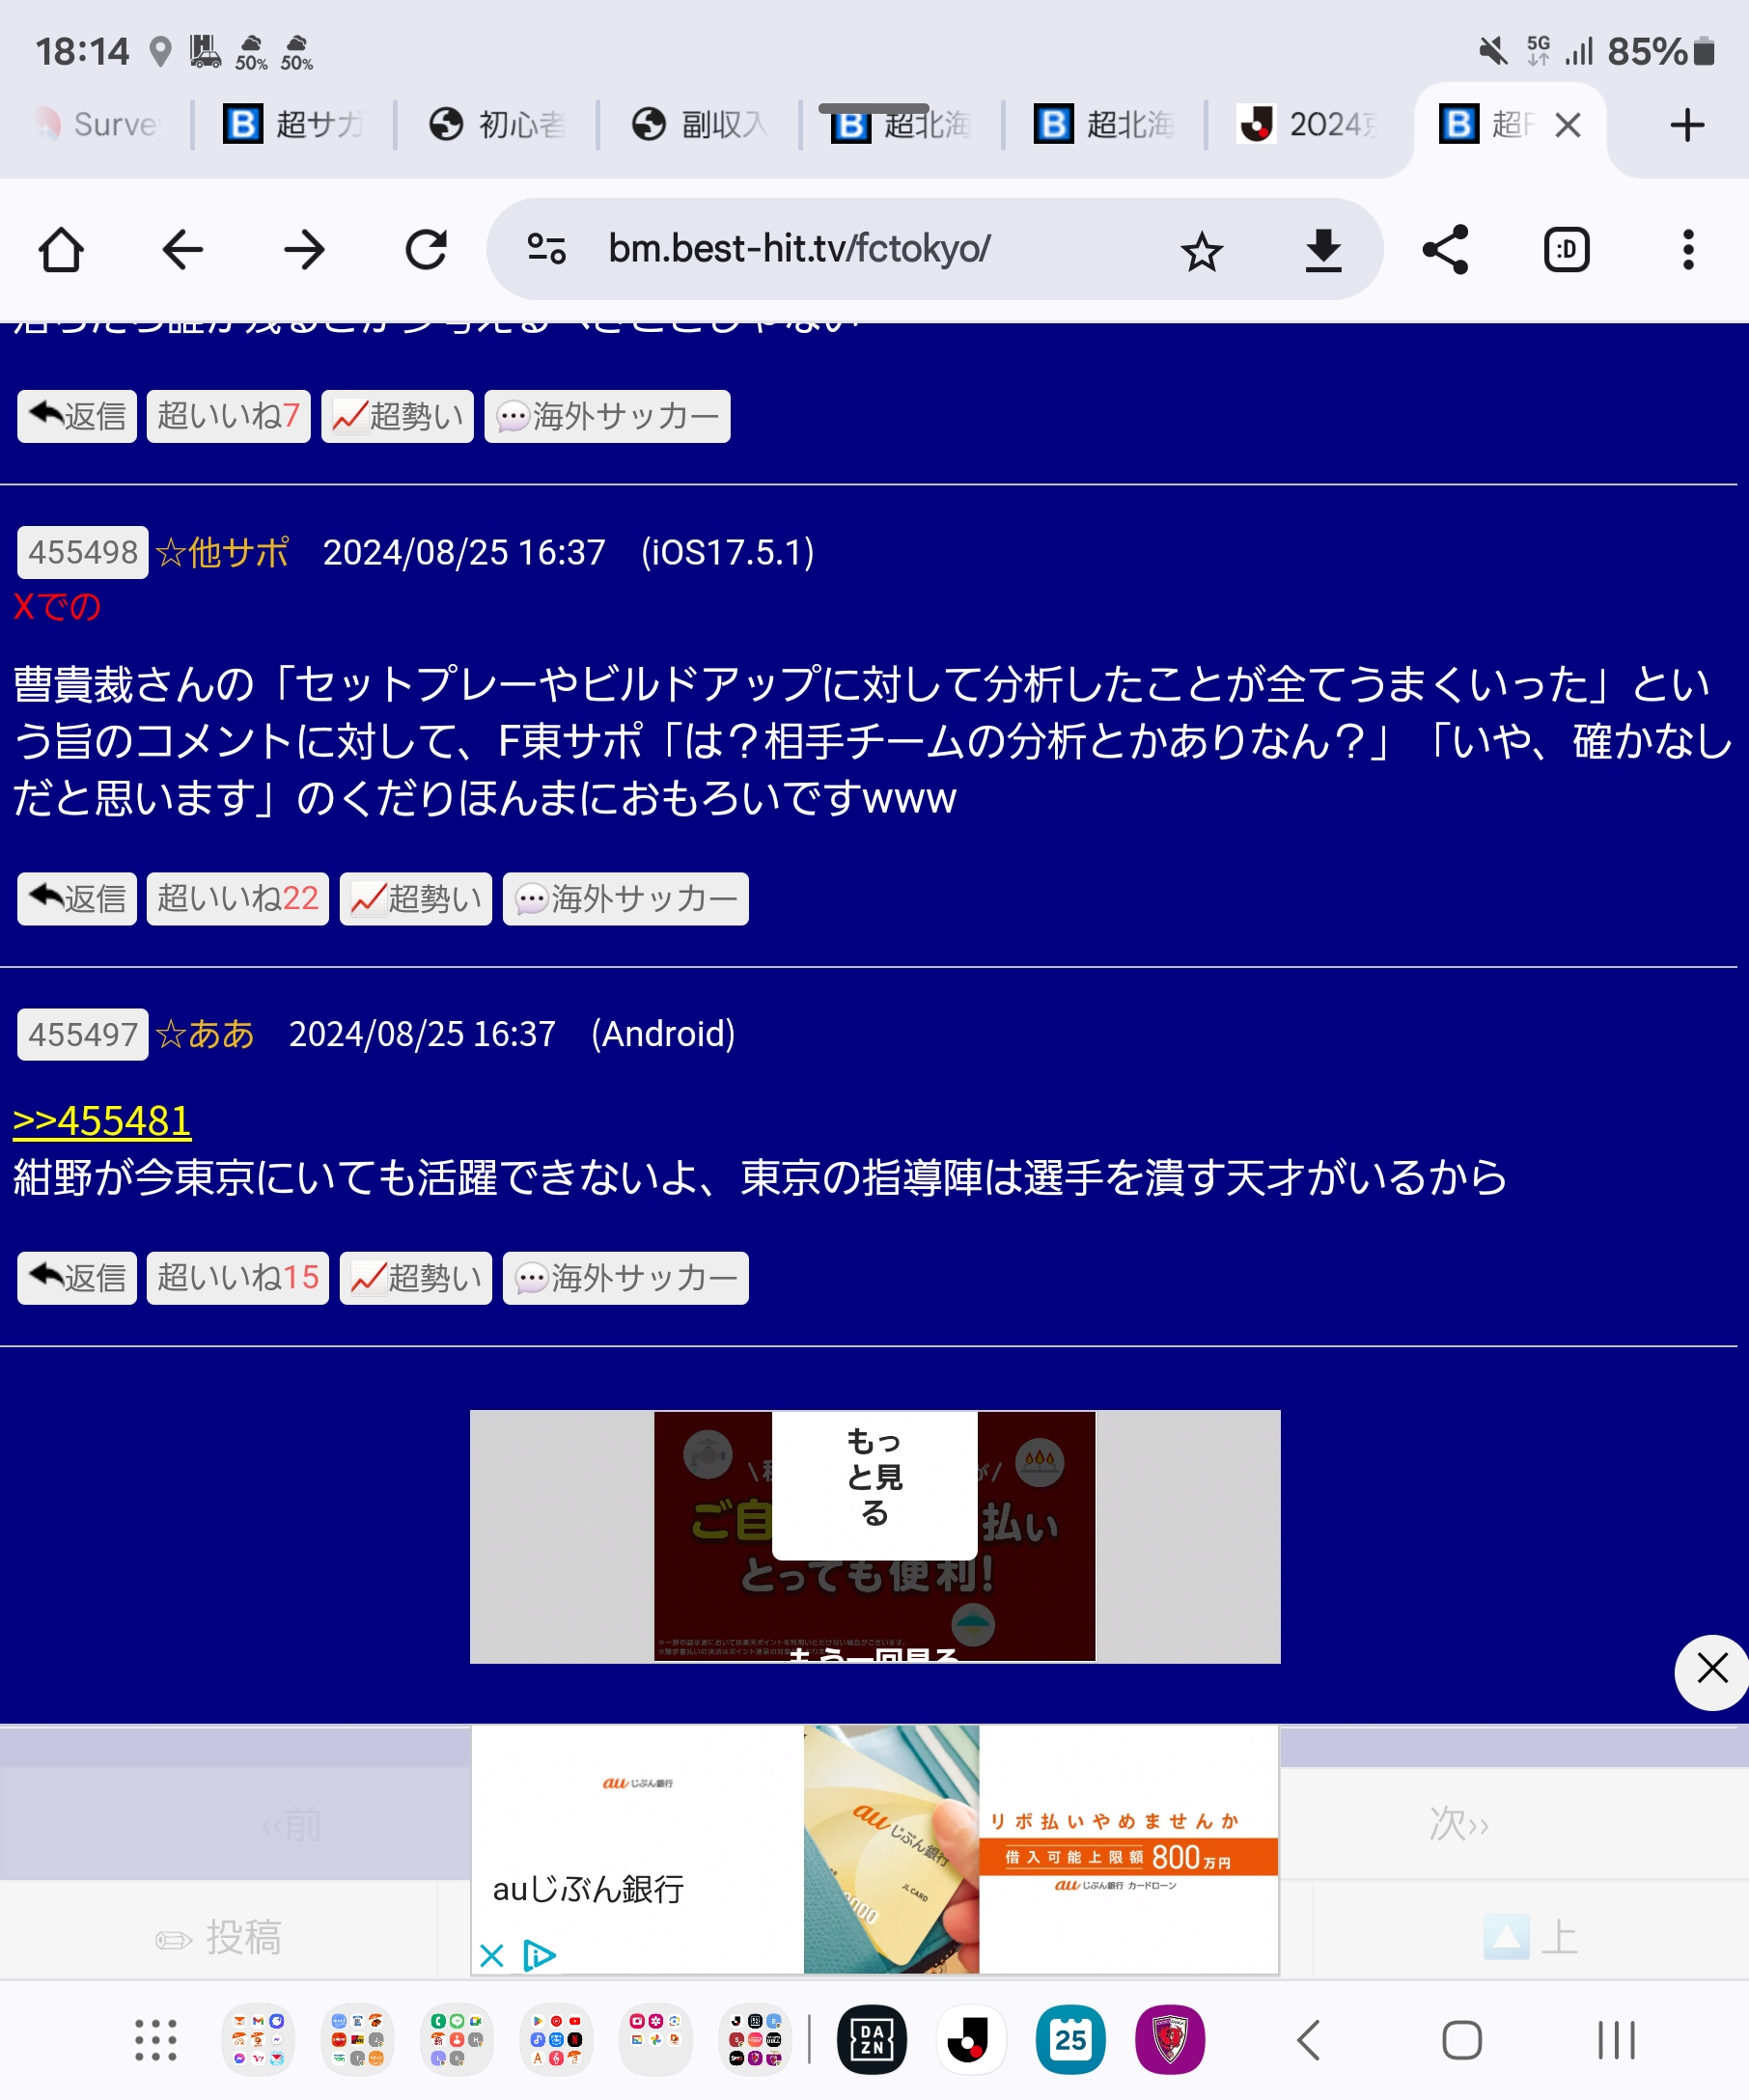Viewport: 1749px width, 2100px height.
Task: Switch to the 副収入 tab
Action: tap(700, 125)
